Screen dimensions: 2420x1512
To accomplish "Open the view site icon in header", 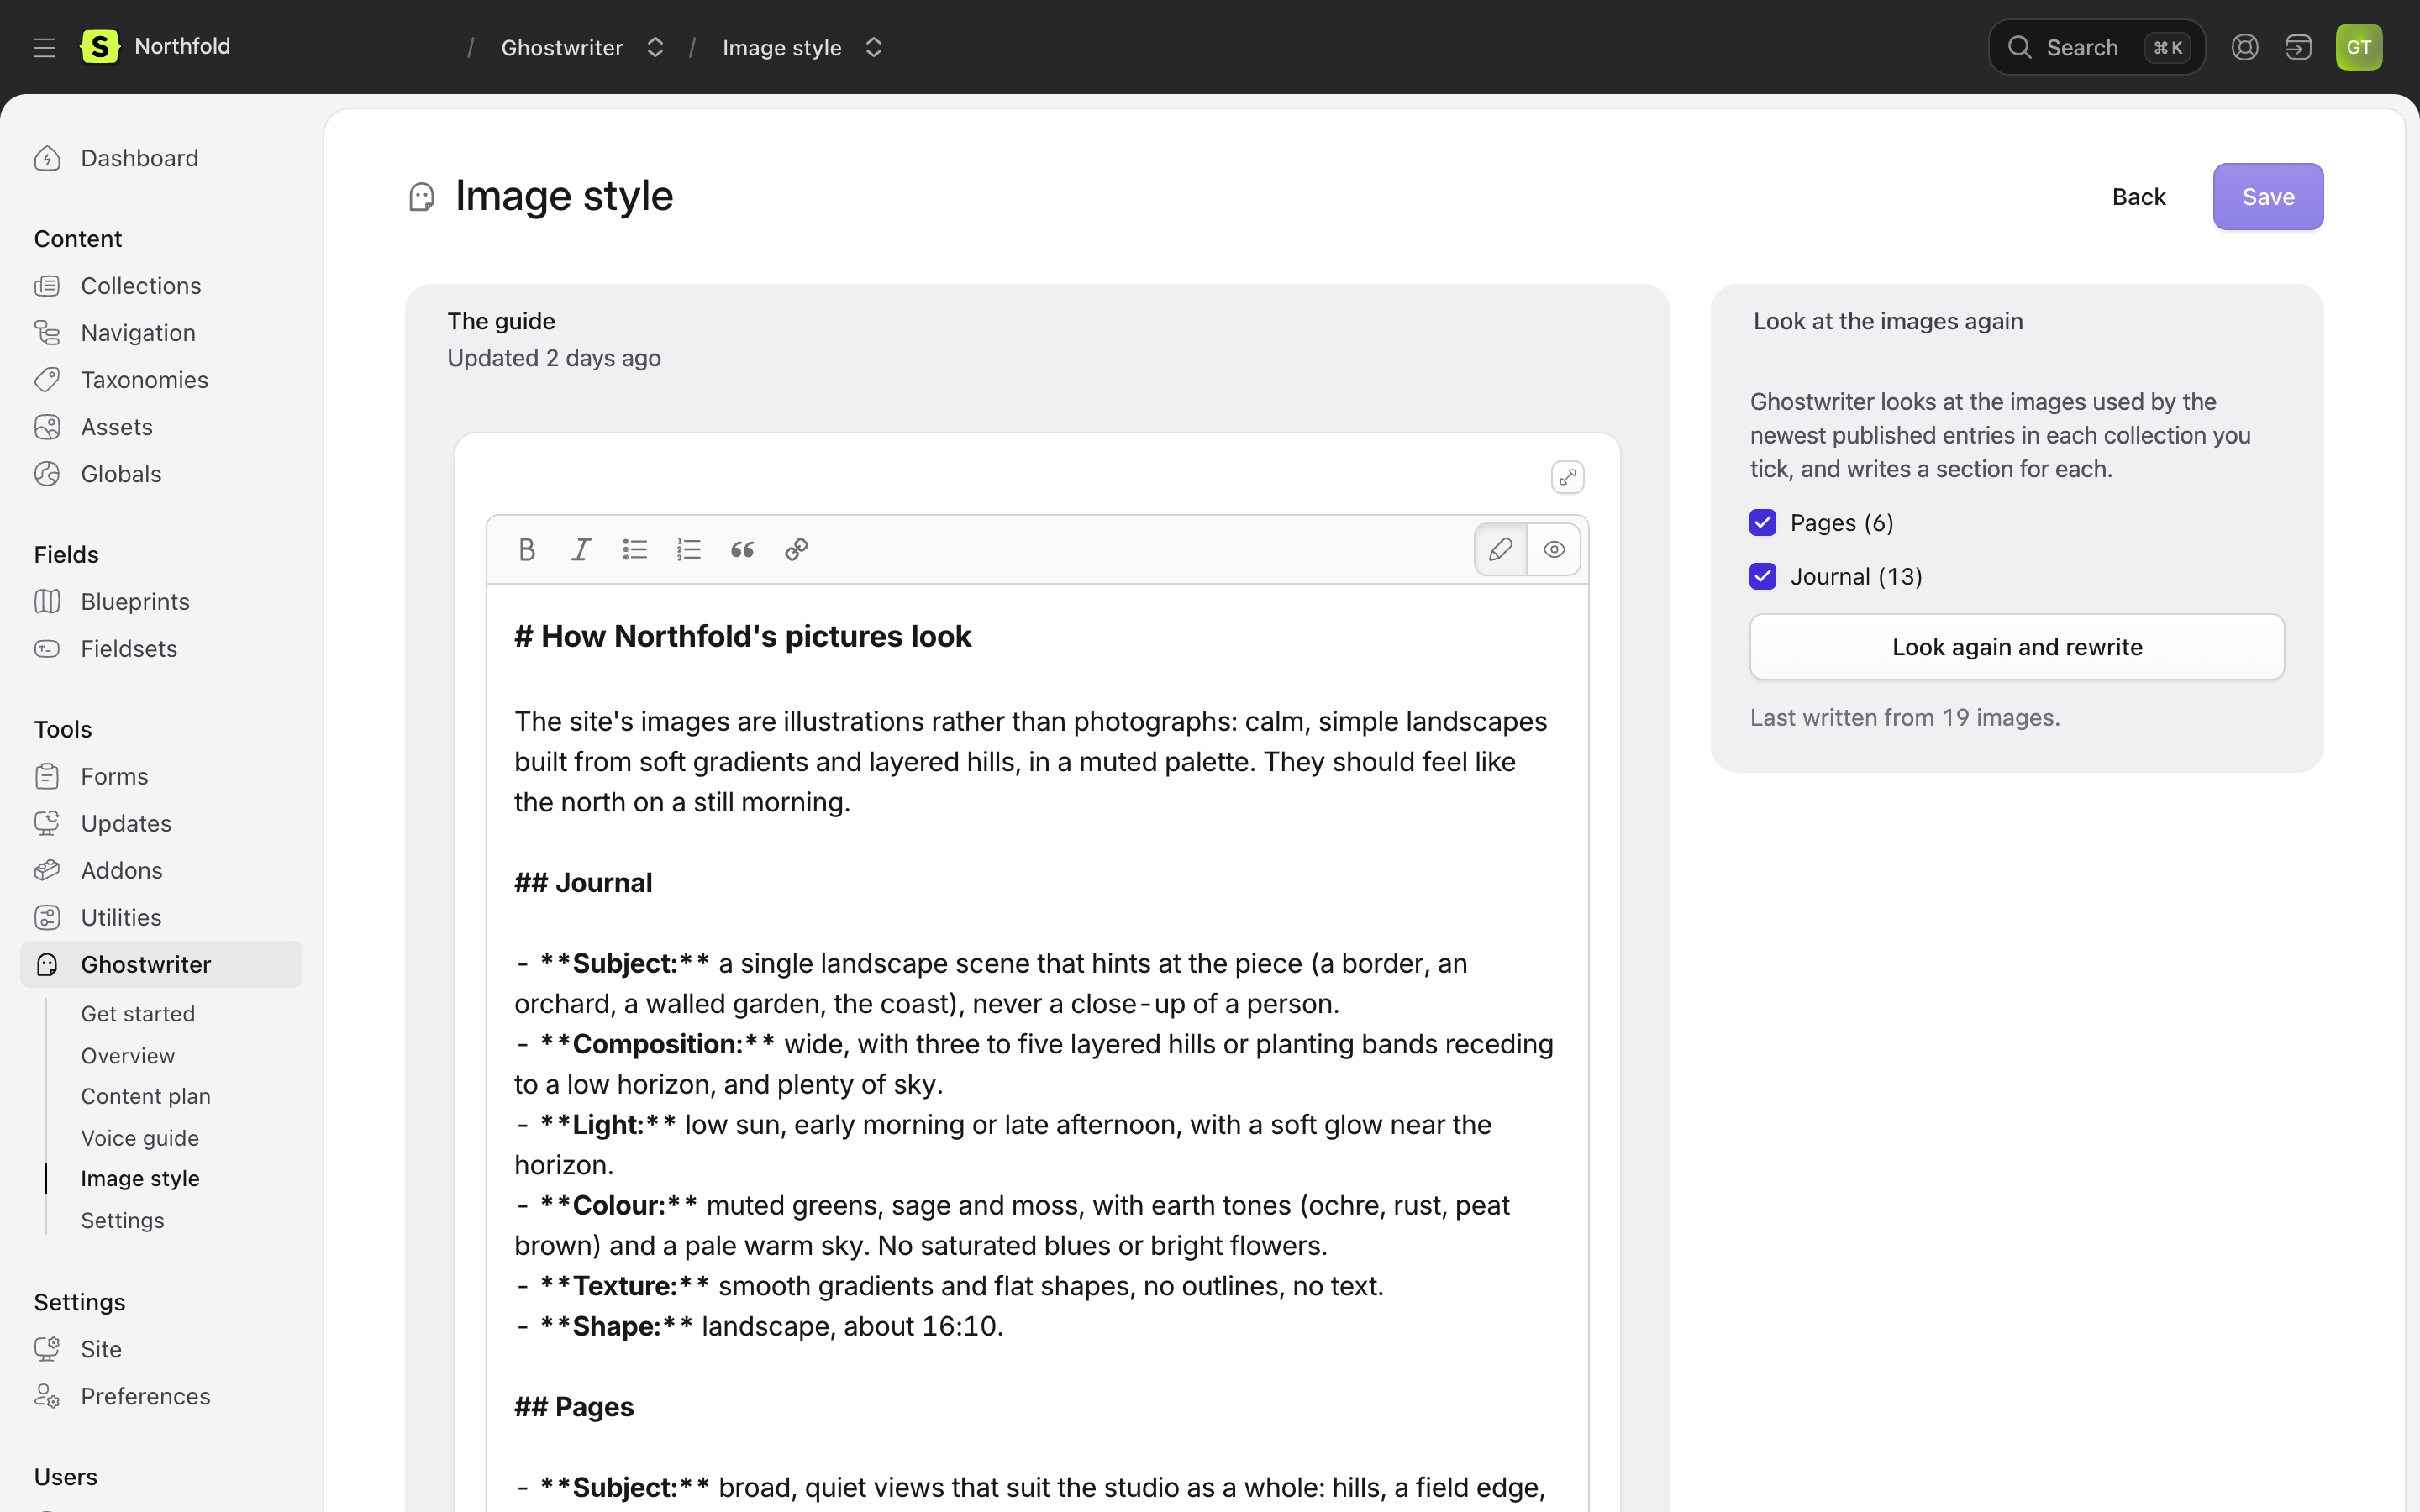I will pos(2299,47).
